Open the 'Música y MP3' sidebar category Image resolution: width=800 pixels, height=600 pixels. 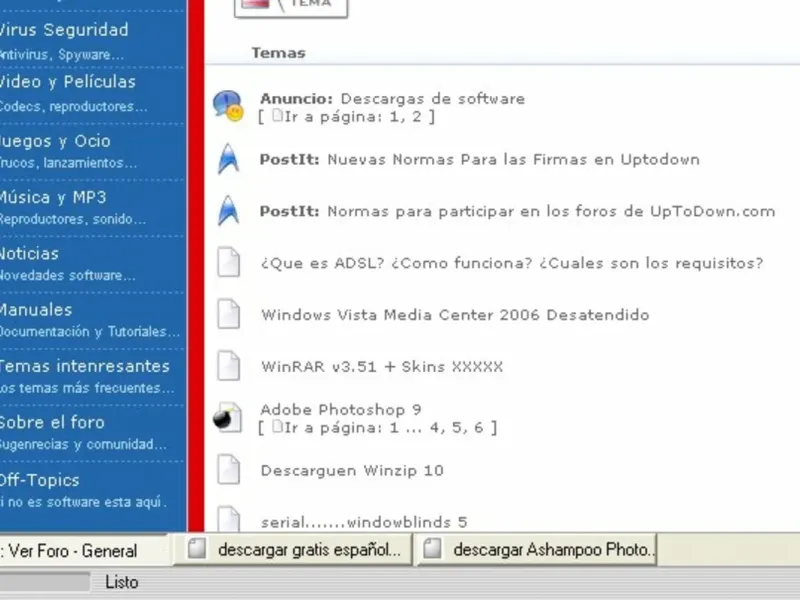pos(53,197)
